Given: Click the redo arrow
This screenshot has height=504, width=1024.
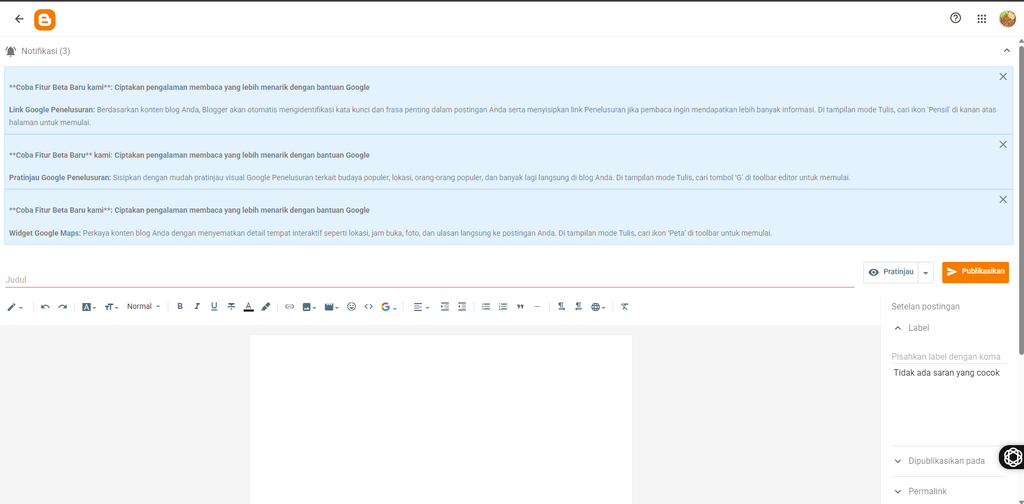Looking at the screenshot, I should tap(63, 307).
